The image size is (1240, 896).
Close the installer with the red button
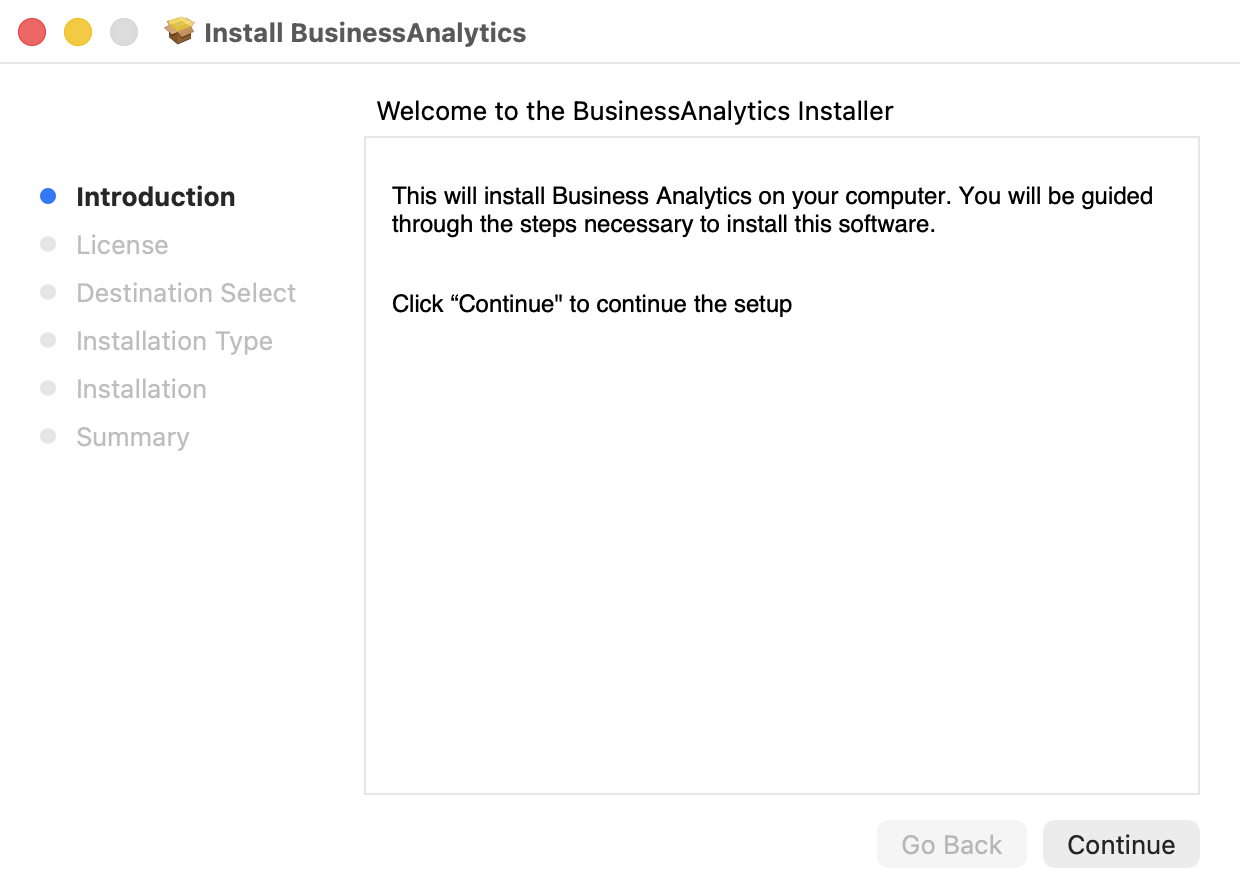tap(32, 32)
